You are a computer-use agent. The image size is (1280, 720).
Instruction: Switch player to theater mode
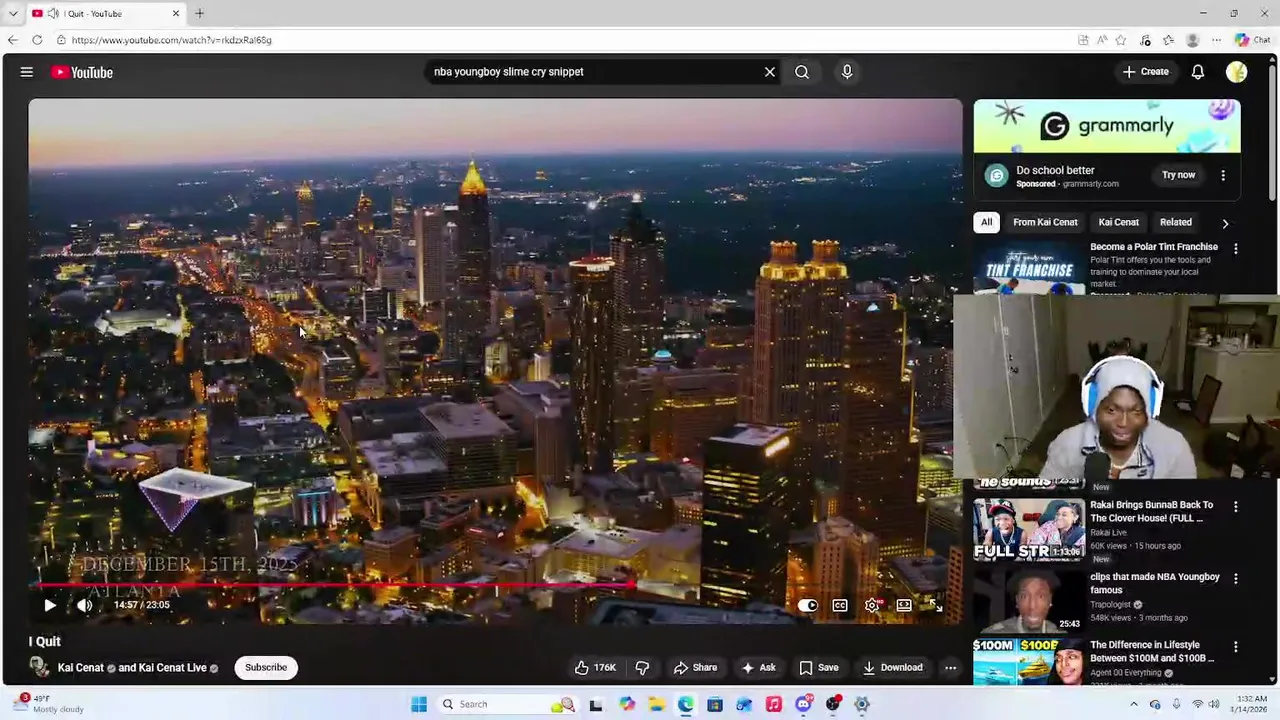click(904, 605)
